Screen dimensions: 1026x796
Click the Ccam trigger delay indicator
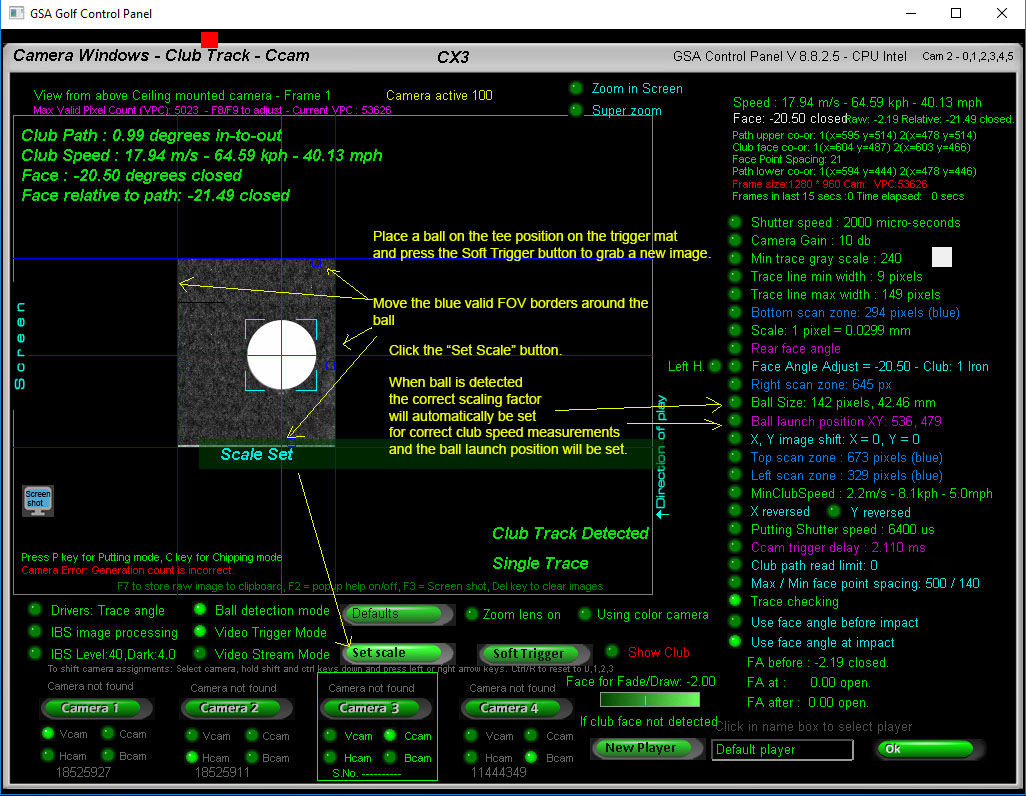(x=734, y=547)
